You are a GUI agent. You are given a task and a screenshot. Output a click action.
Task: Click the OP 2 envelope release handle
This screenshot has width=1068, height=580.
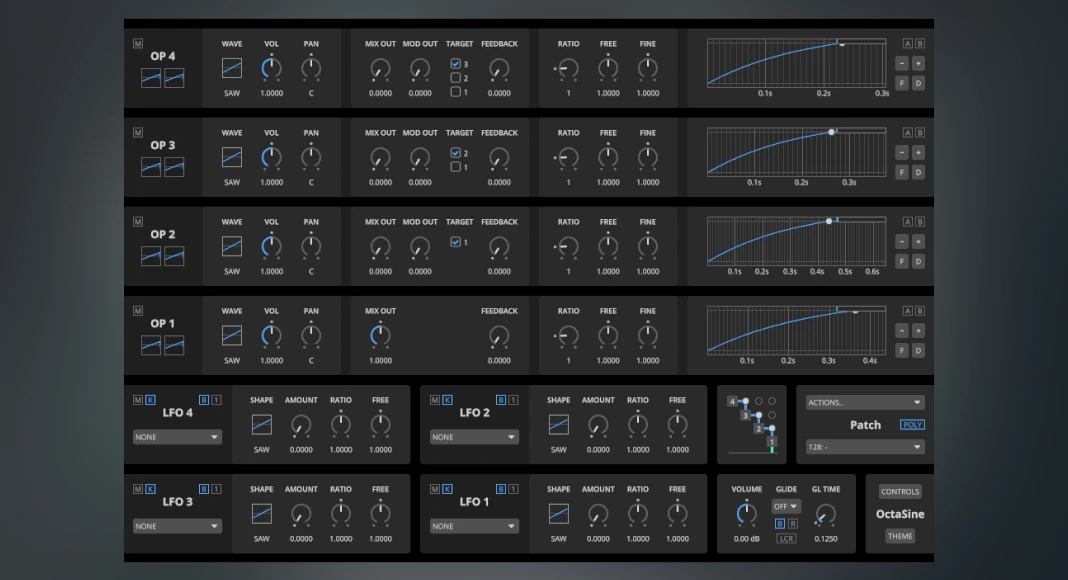click(x=836, y=220)
